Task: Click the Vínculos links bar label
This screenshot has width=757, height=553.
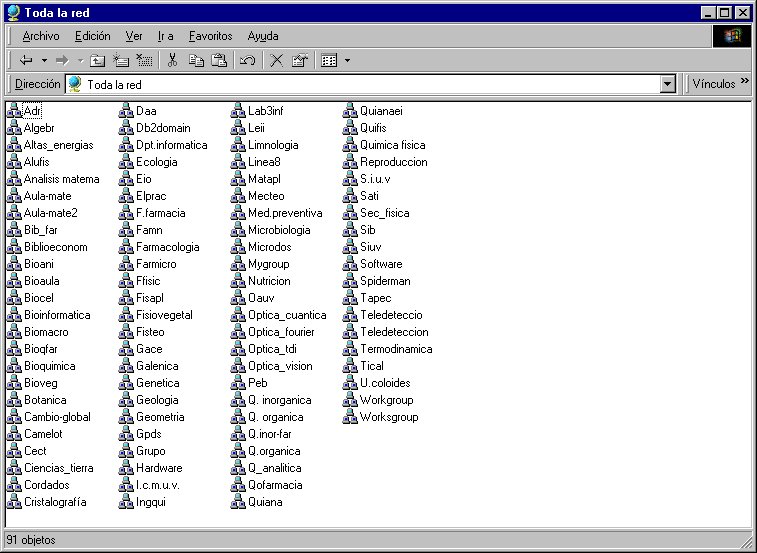Action: (x=714, y=84)
